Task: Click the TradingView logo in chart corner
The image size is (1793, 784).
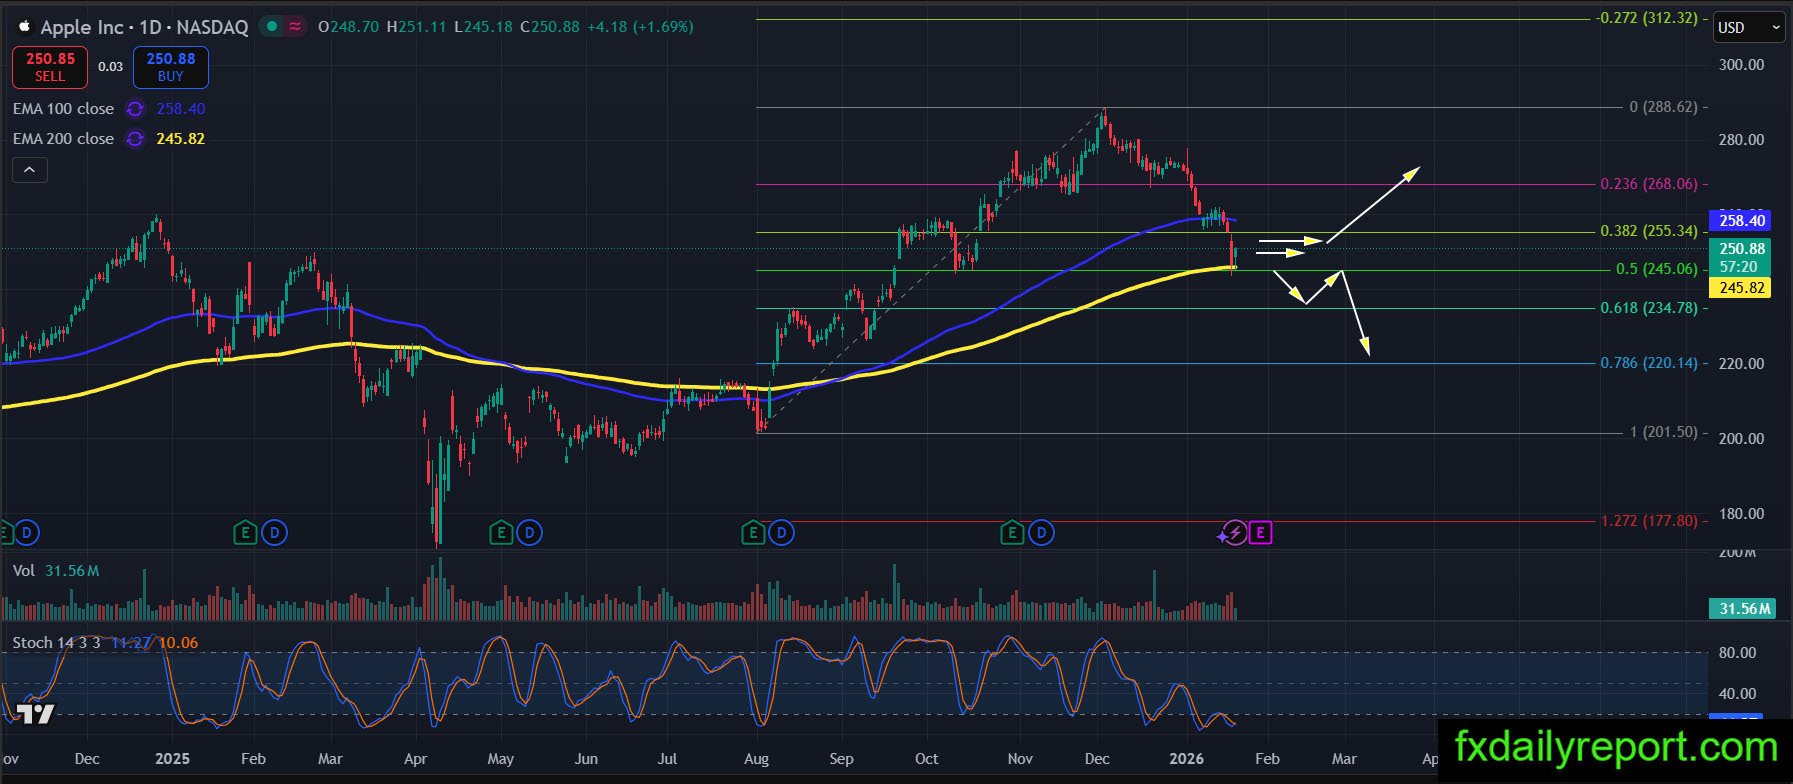Action: [x=36, y=713]
